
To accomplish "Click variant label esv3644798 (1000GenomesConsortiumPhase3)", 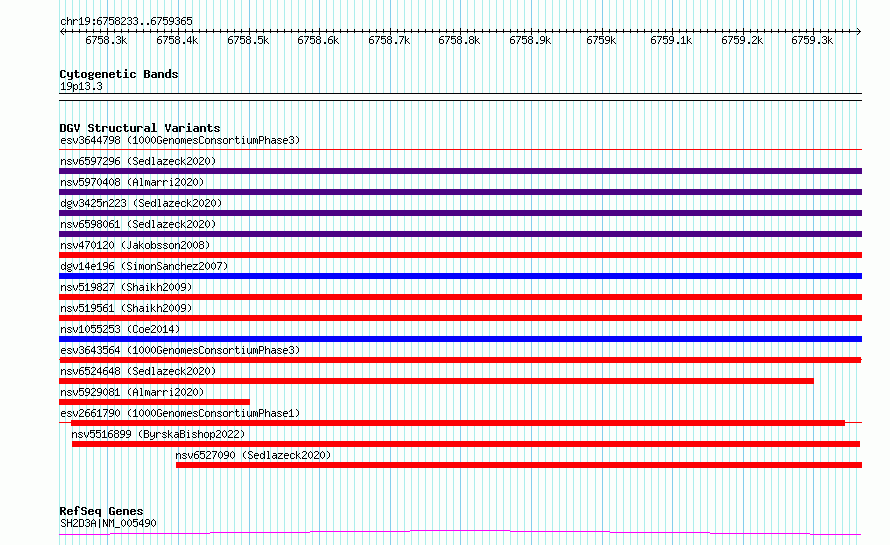I will [180, 140].
